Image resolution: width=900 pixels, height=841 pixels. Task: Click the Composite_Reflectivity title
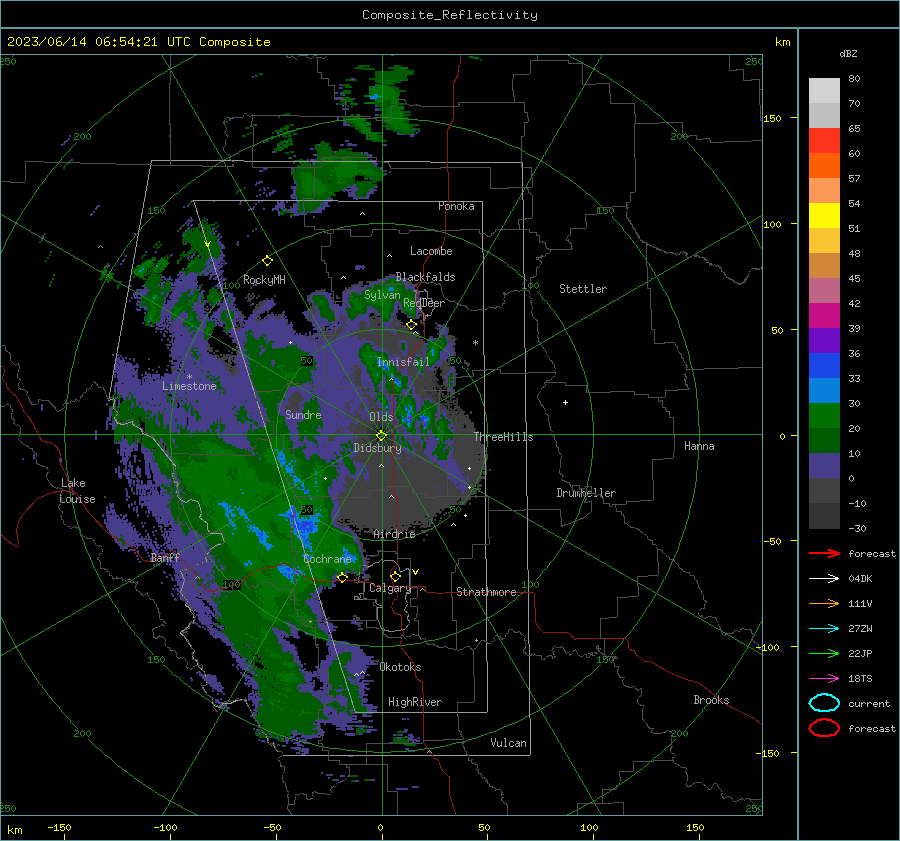pos(450,15)
